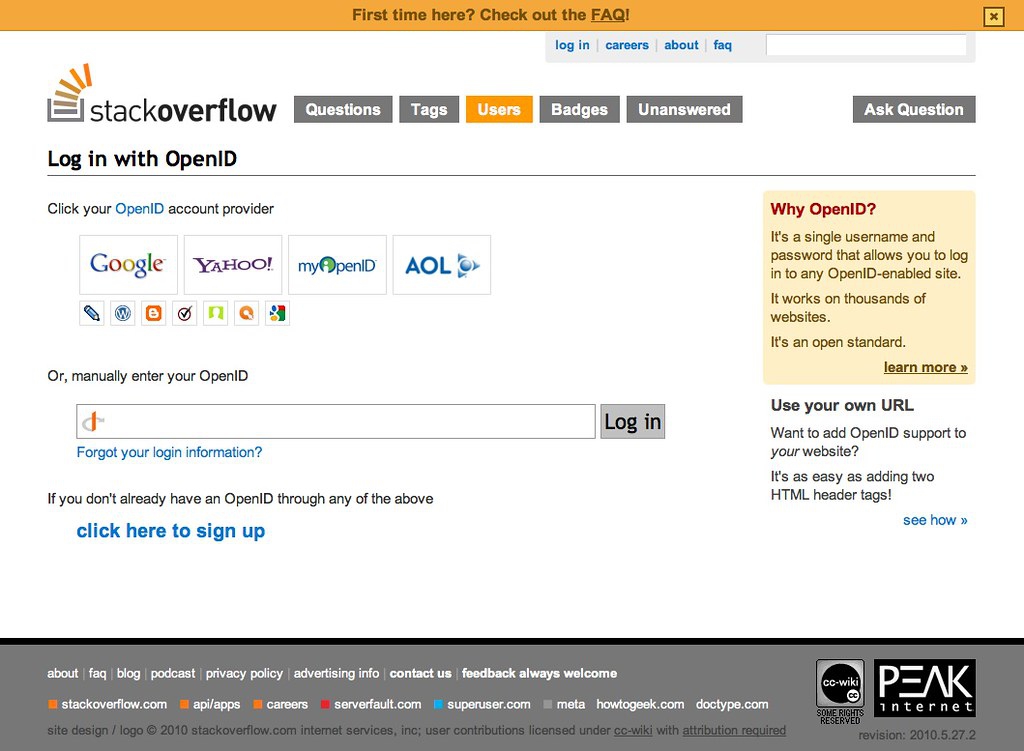1024x751 pixels.
Task: Choose the Google Profile icon
Action: click(x=277, y=313)
